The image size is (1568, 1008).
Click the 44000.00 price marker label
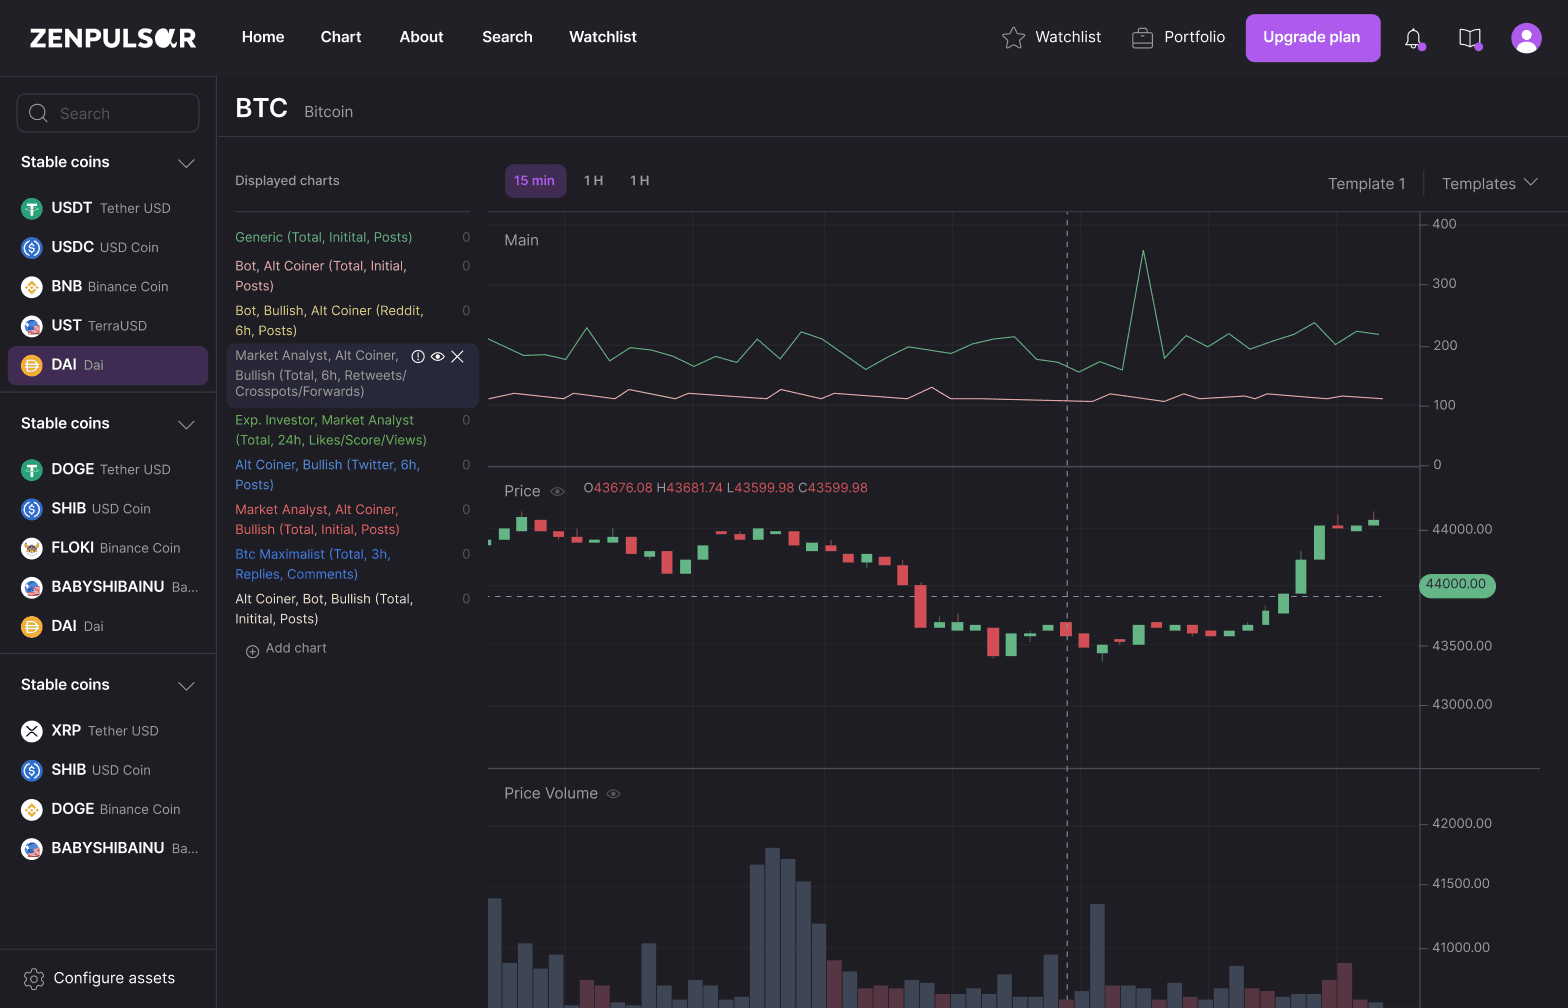pyautogui.click(x=1456, y=585)
